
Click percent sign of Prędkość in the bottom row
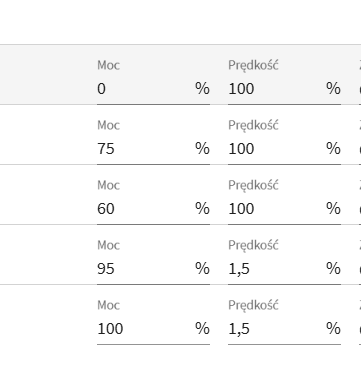[333, 329]
